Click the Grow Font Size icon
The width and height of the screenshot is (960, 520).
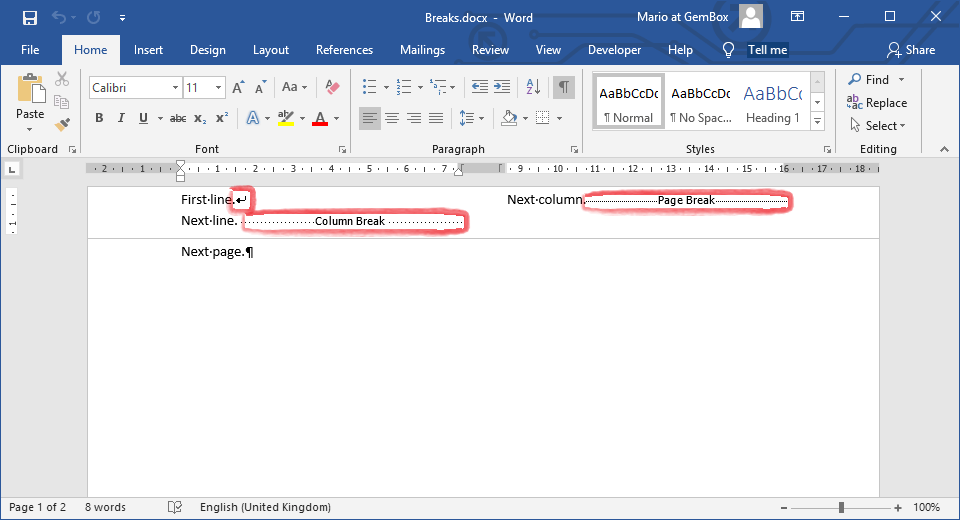click(x=239, y=88)
